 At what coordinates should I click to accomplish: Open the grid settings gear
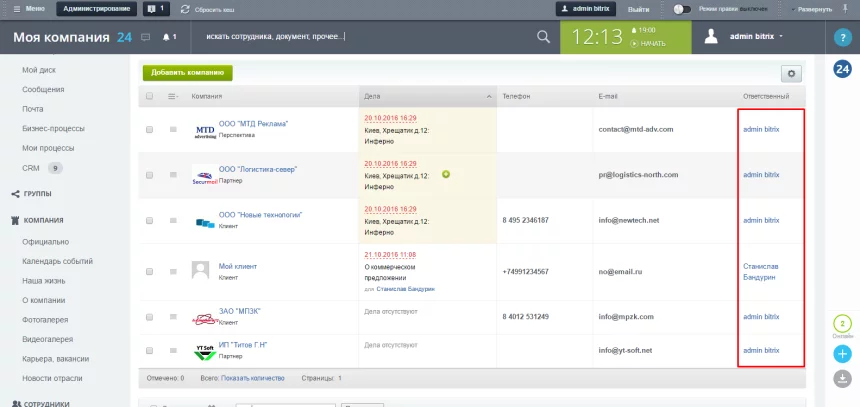tap(792, 73)
